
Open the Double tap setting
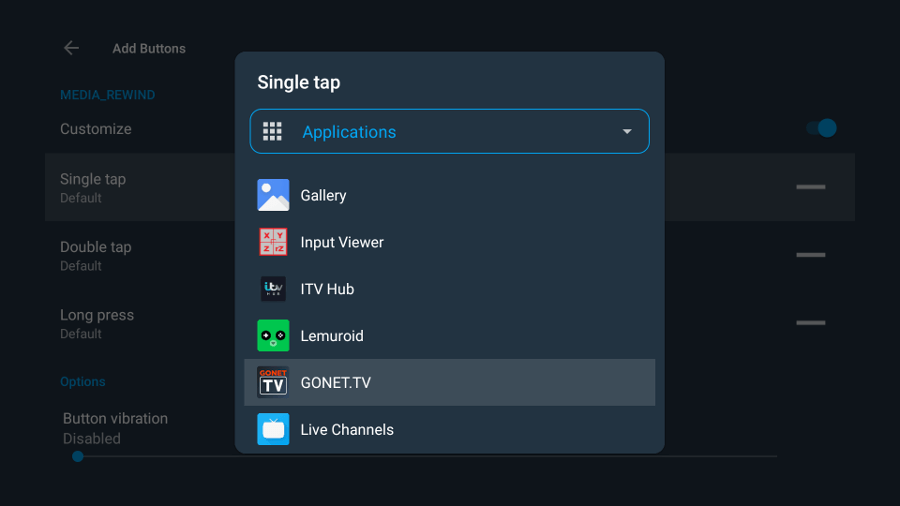coord(96,254)
